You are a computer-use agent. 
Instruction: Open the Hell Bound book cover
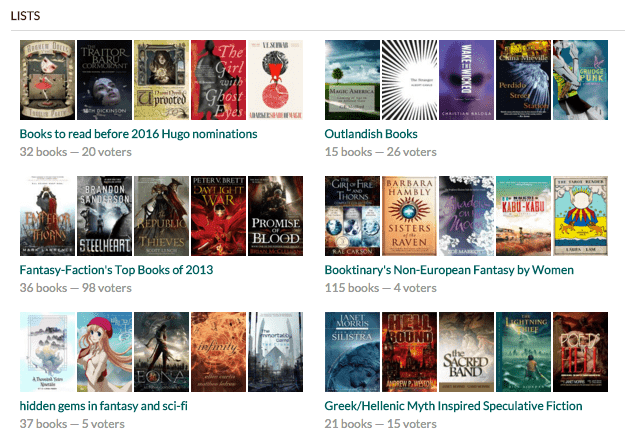(409, 352)
